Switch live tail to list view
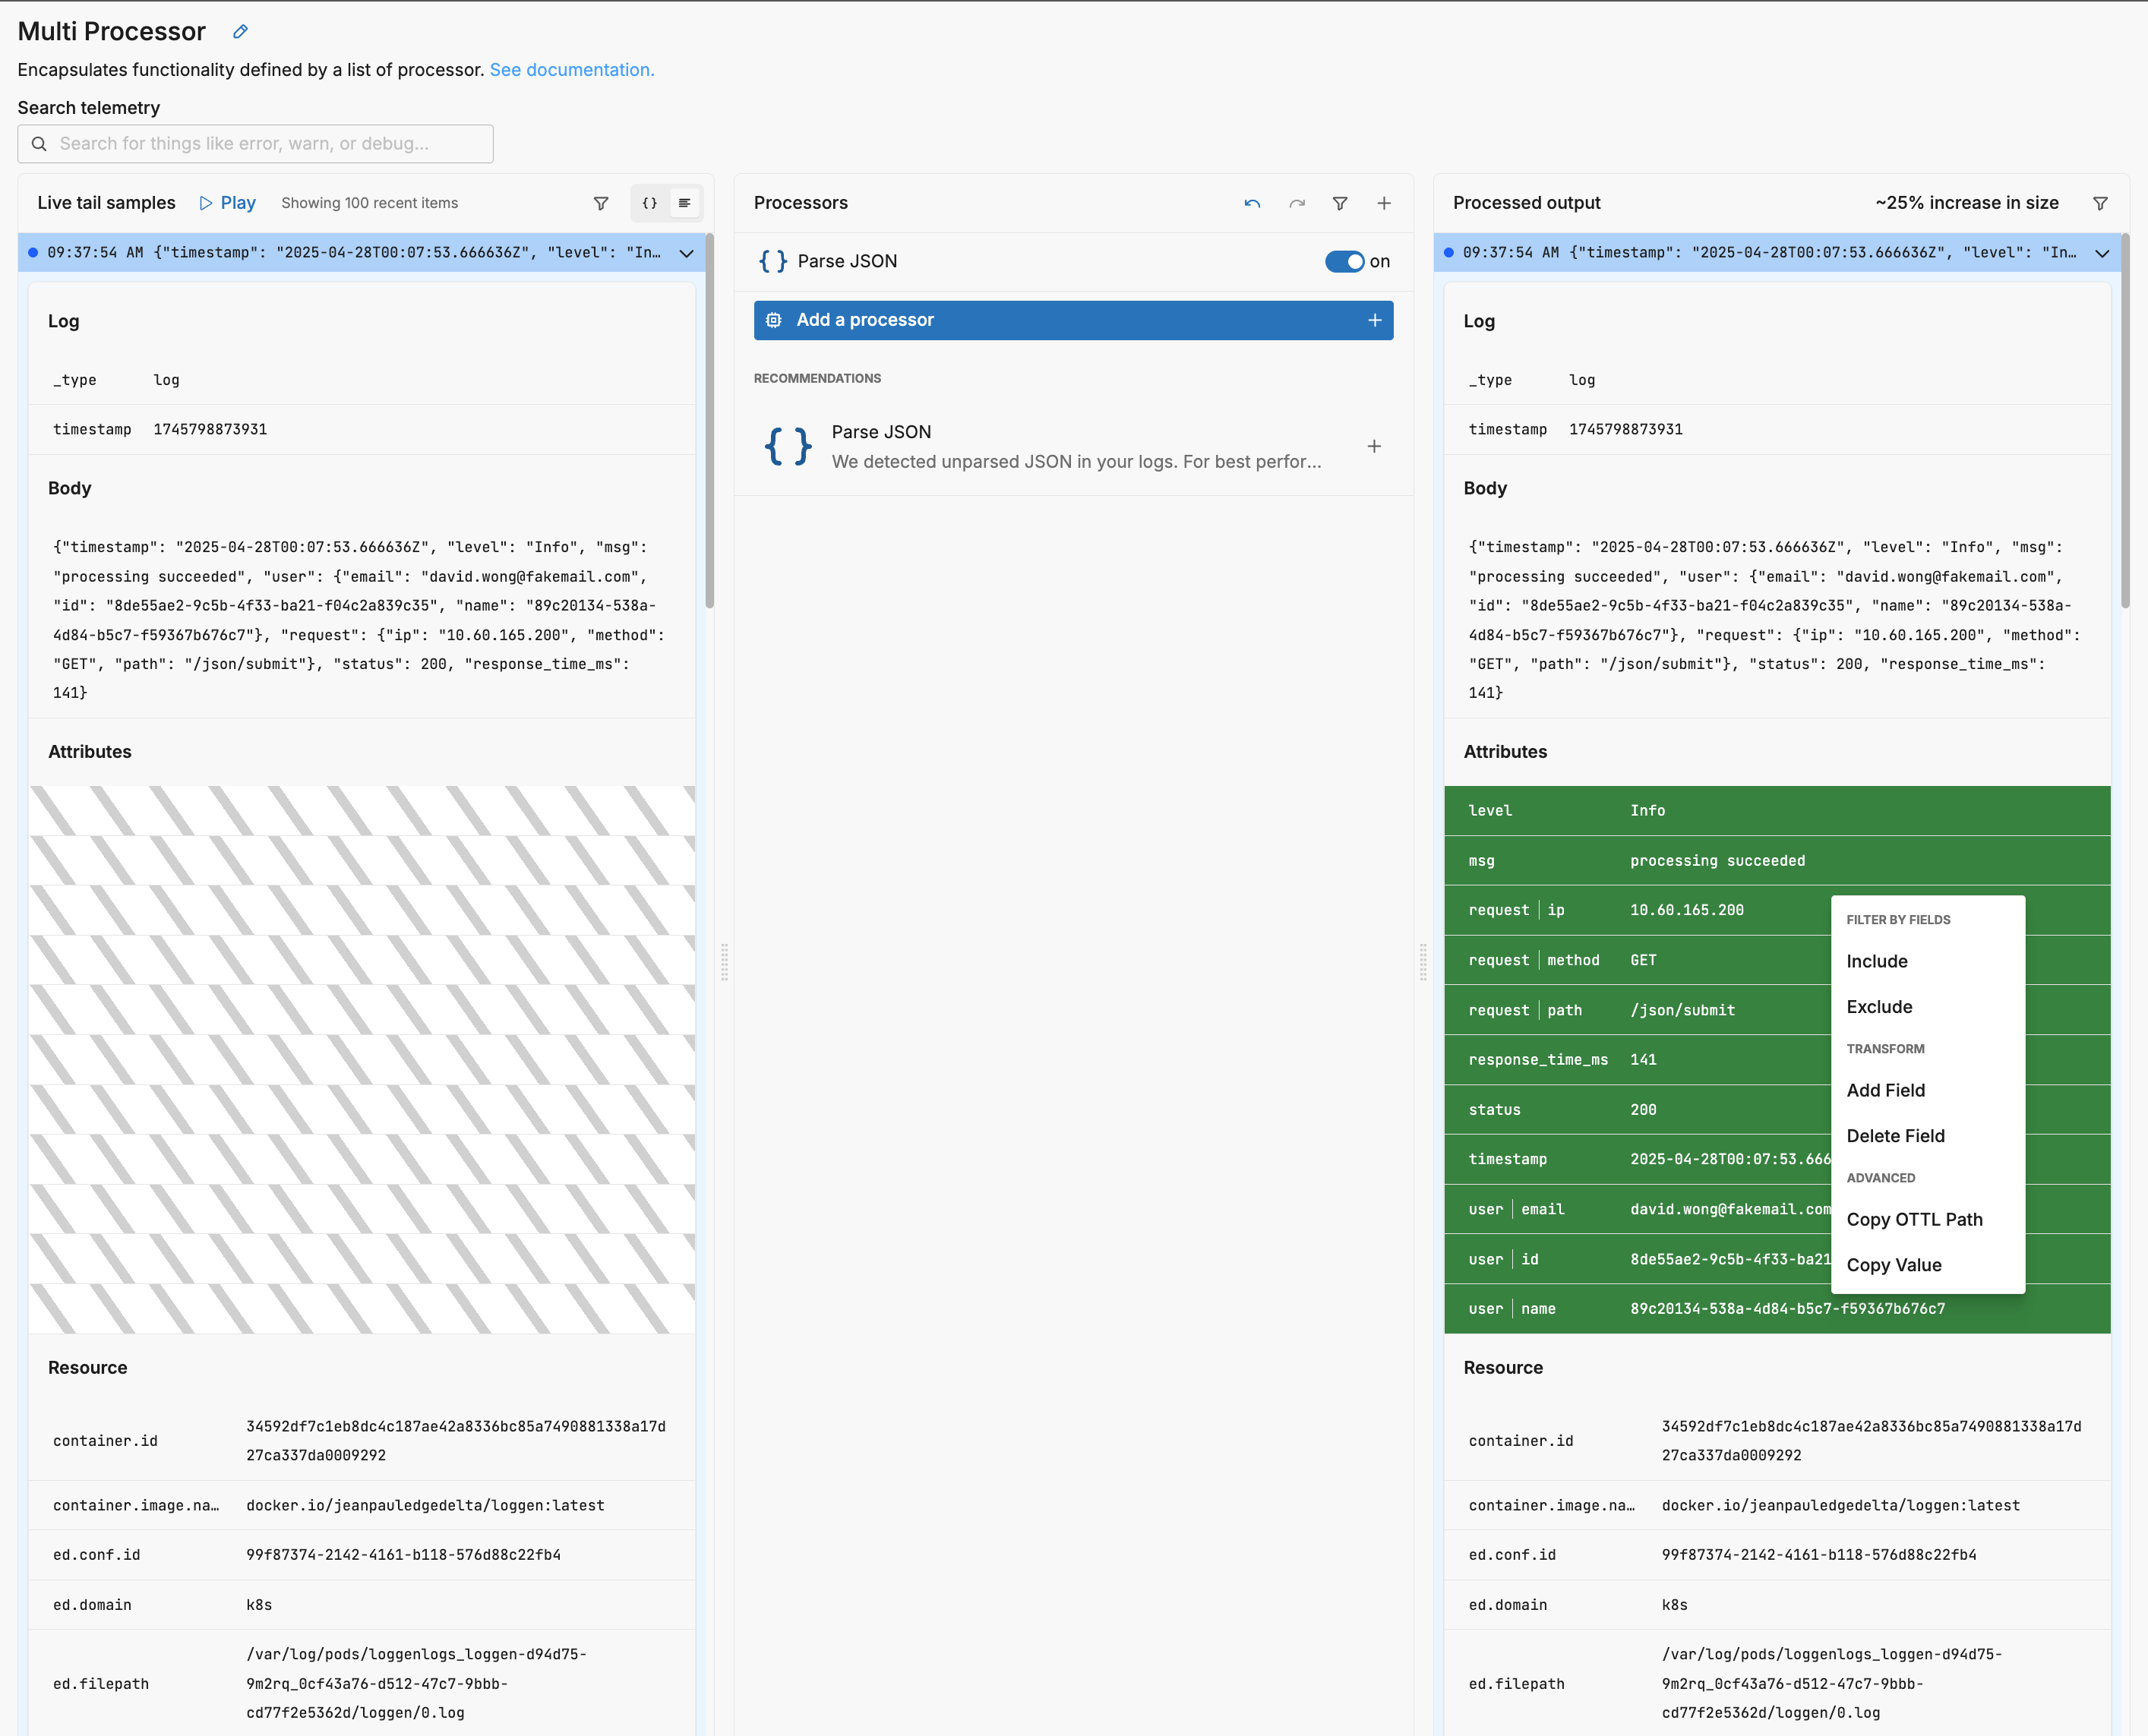 click(685, 203)
